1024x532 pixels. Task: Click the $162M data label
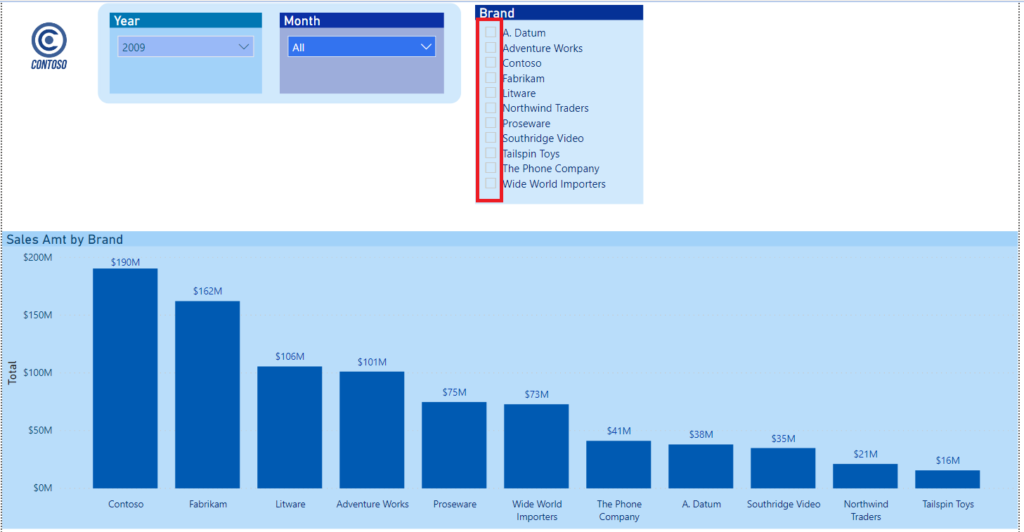(x=208, y=291)
